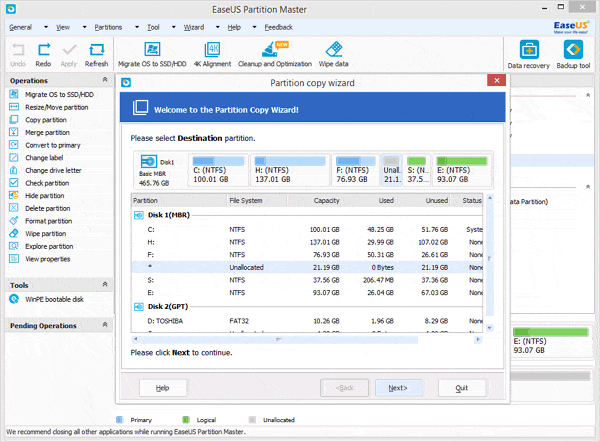Open the Help menu dropdown arrow
The width and height of the screenshot is (600, 442).
(254, 27)
